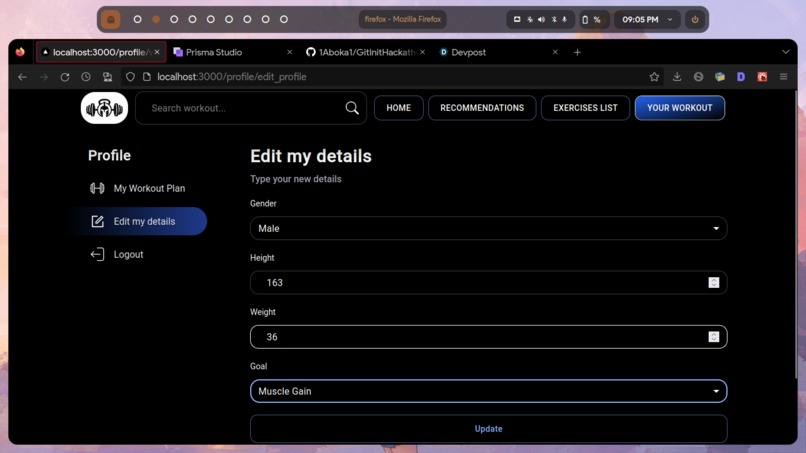Click the clock dropdown arrow at 09:05 PM
The height and width of the screenshot is (453, 806).
coord(670,20)
